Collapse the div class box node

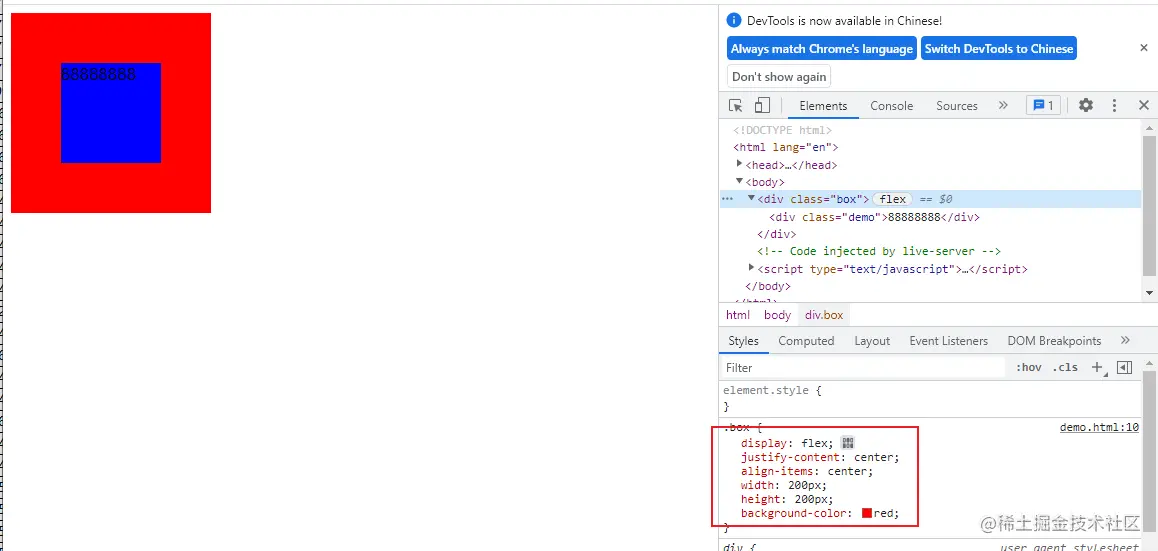click(x=752, y=198)
